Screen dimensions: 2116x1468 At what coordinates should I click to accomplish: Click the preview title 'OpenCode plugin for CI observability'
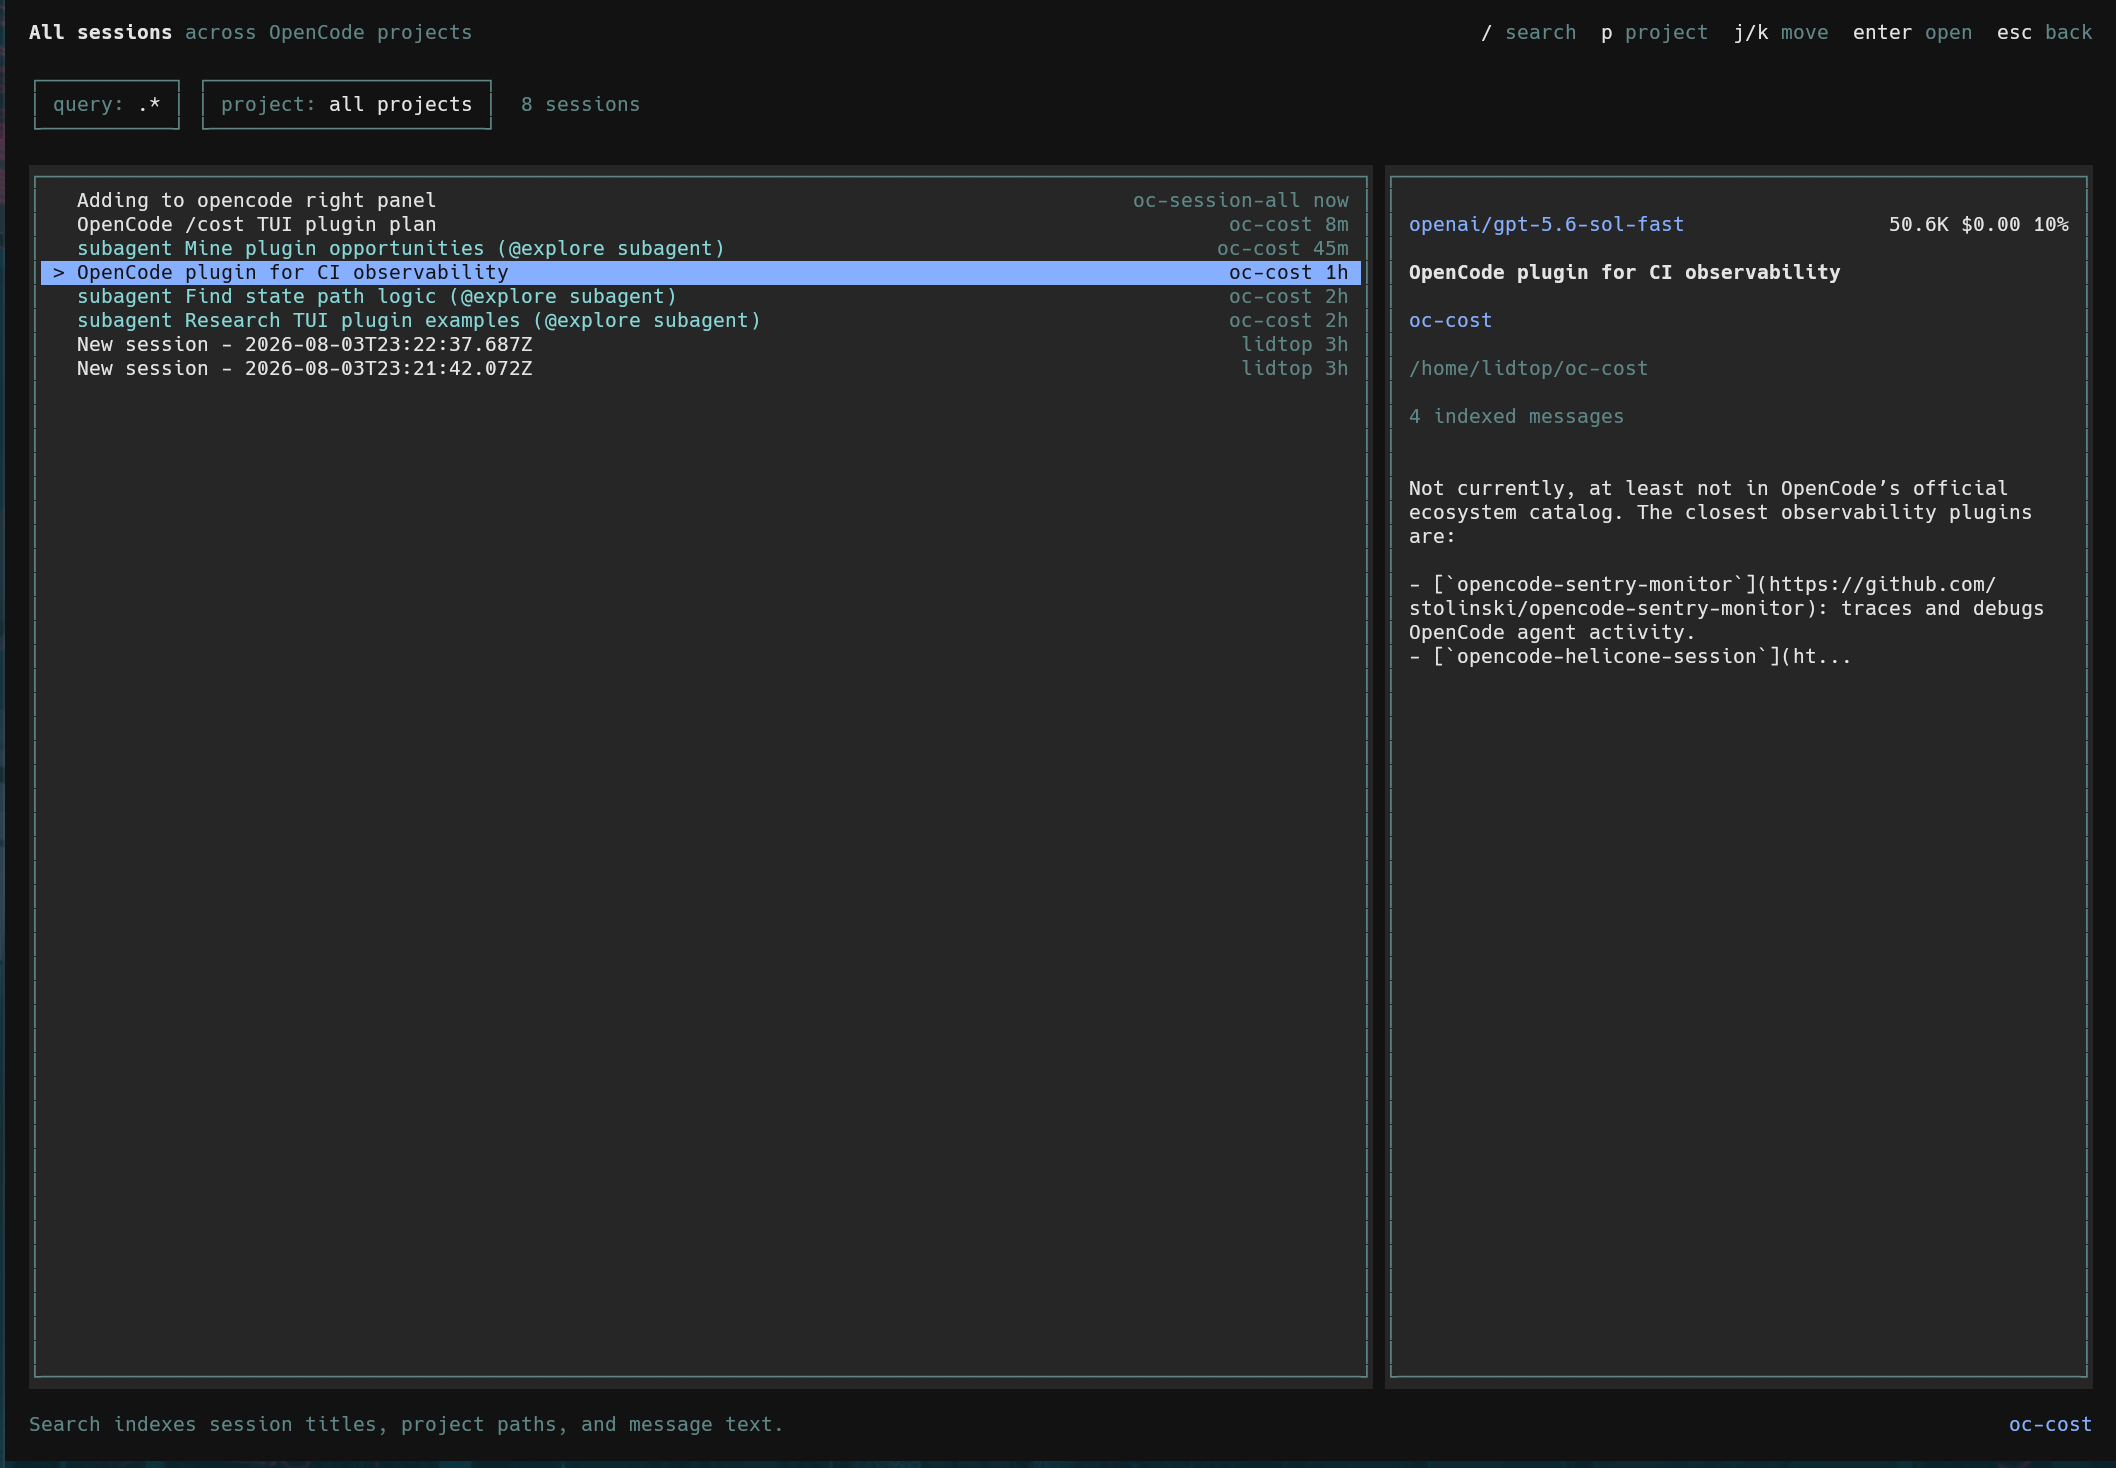[1624, 273]
